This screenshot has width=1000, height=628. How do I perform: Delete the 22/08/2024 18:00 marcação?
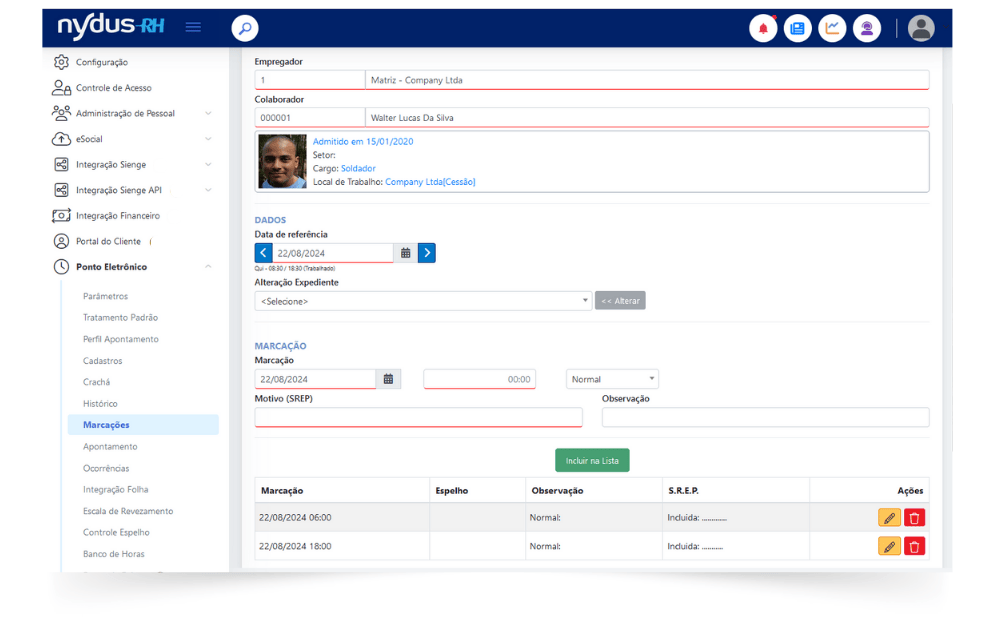coord(914,546)
